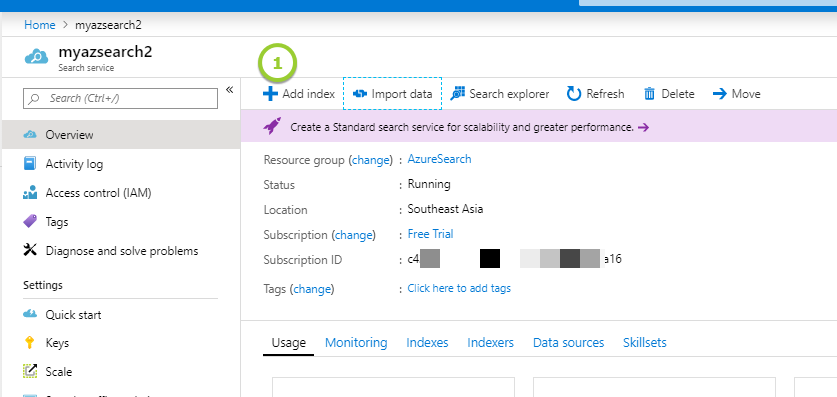
Task: Collapse the sidebar with double chevron
Action: click(230, 90)
